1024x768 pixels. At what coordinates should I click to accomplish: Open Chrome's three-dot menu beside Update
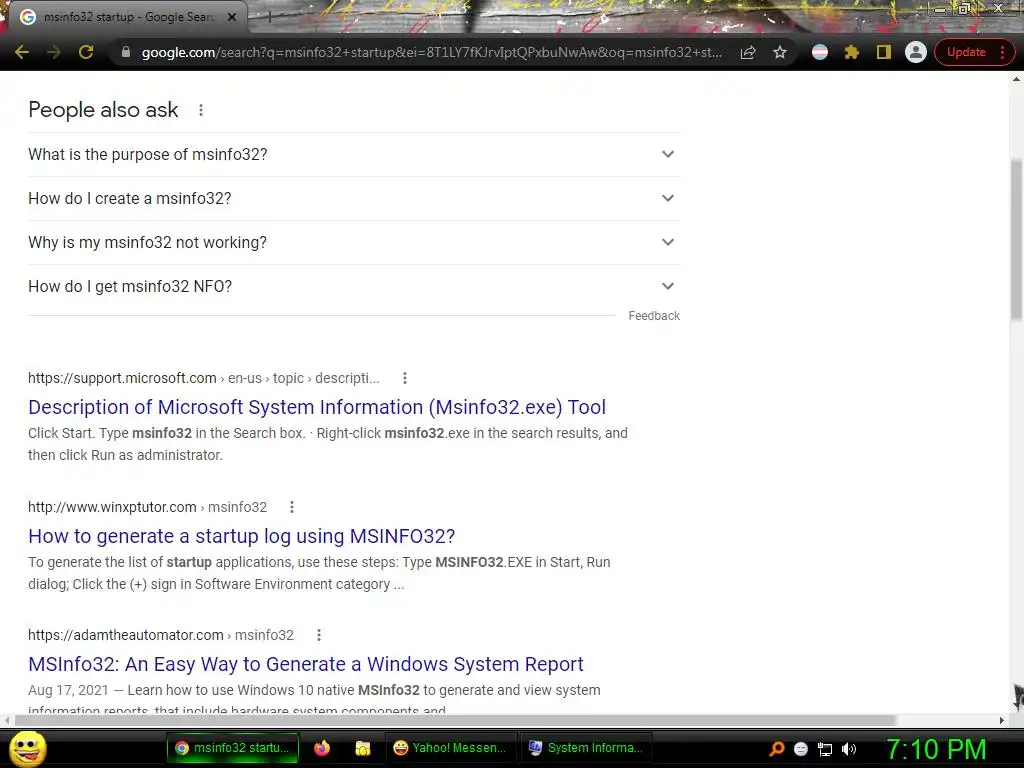1002,52
